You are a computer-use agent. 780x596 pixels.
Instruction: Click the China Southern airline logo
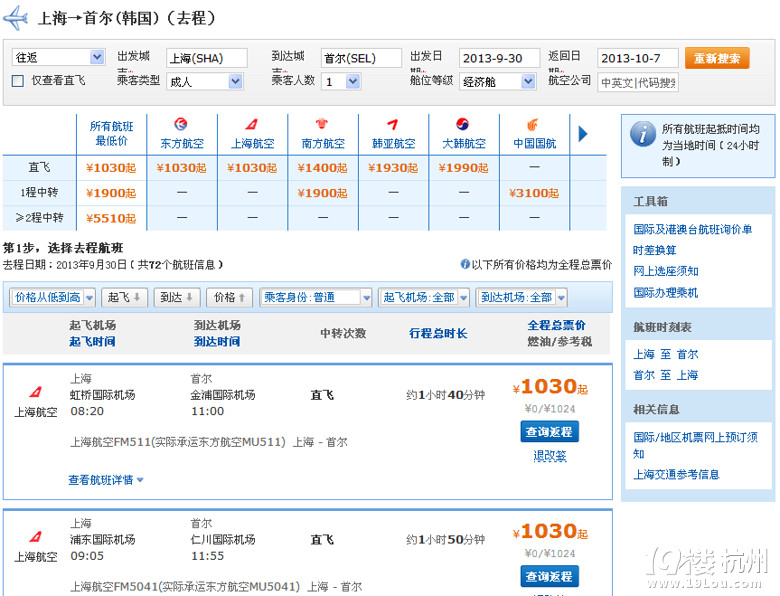tap(322, 123)
